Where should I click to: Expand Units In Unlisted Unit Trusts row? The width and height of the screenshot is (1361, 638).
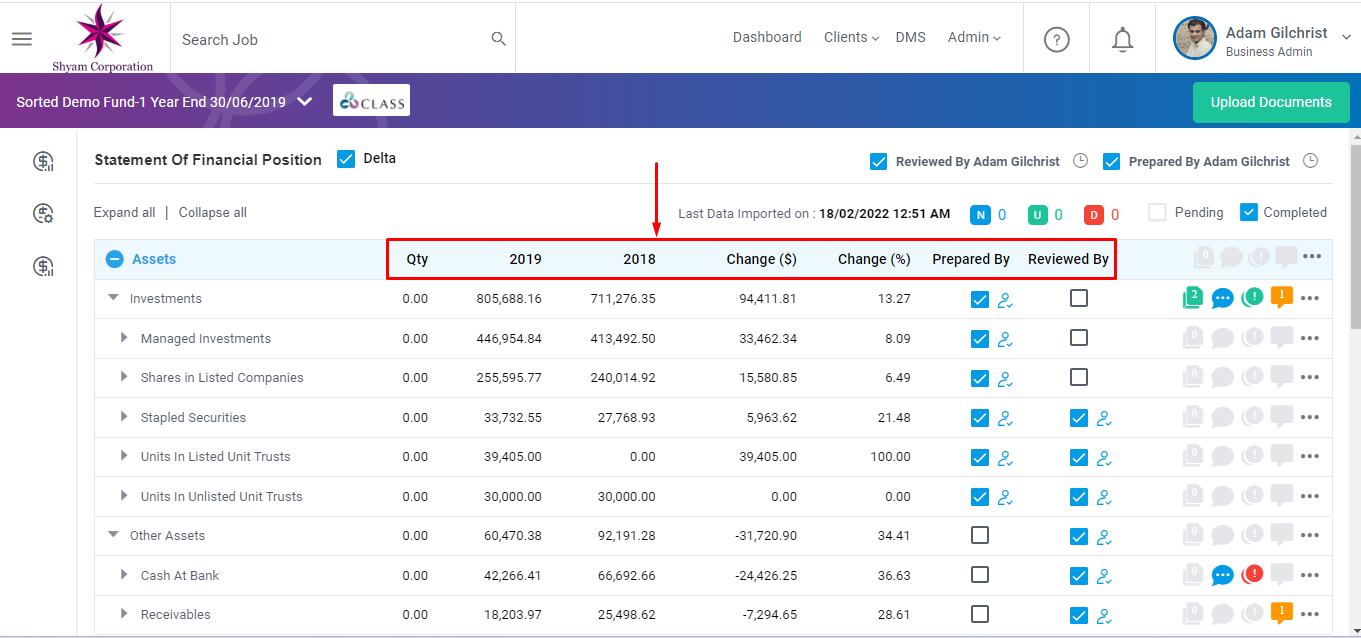click(x=124, y=496)
